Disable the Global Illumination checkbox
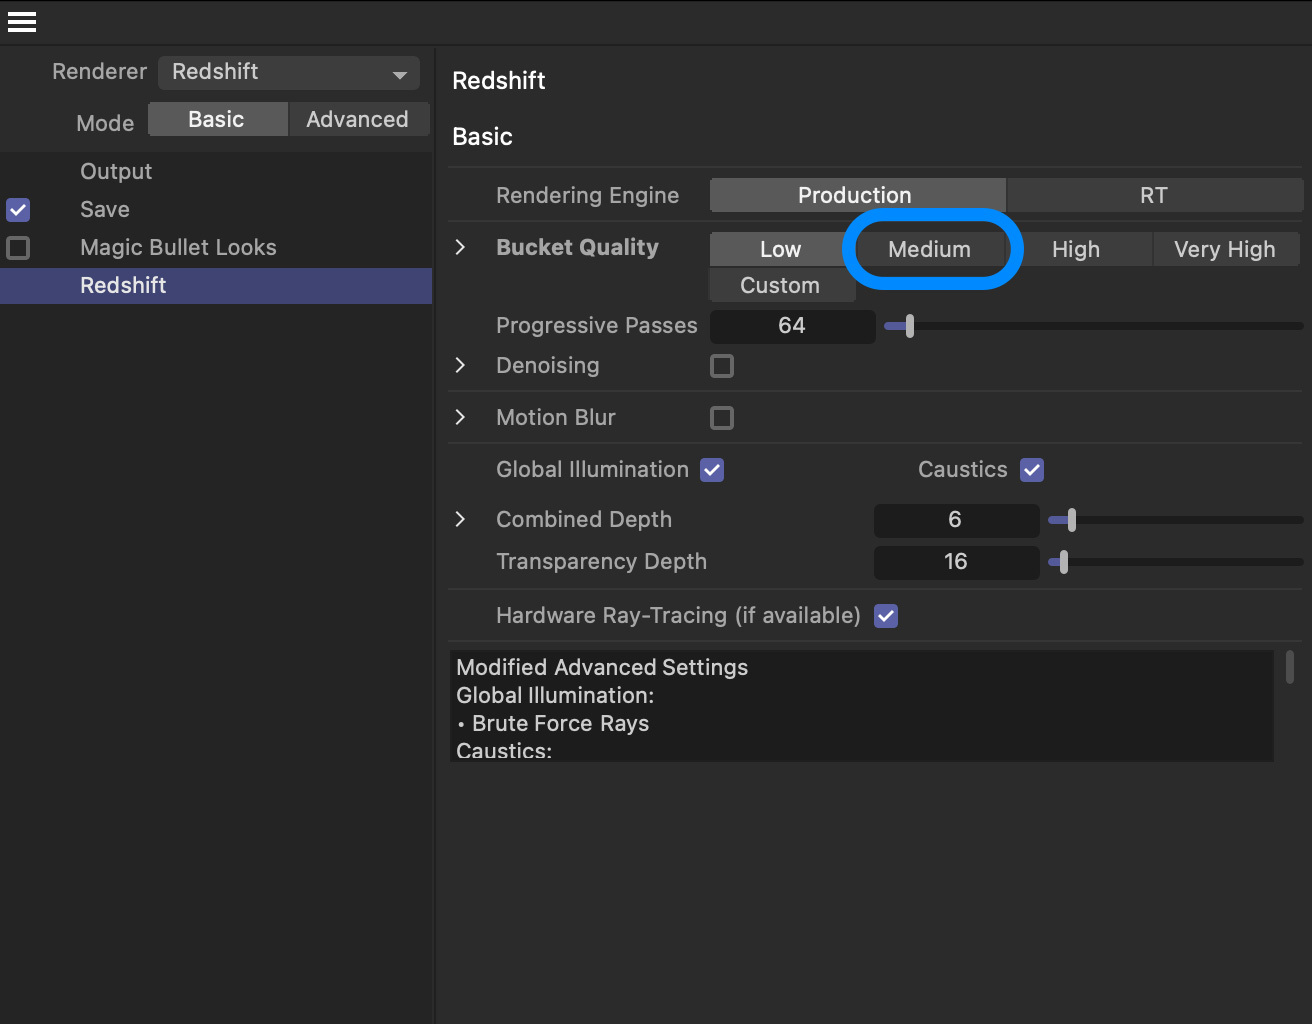This screenshot has height=1024, width=1312. point(712,470)
